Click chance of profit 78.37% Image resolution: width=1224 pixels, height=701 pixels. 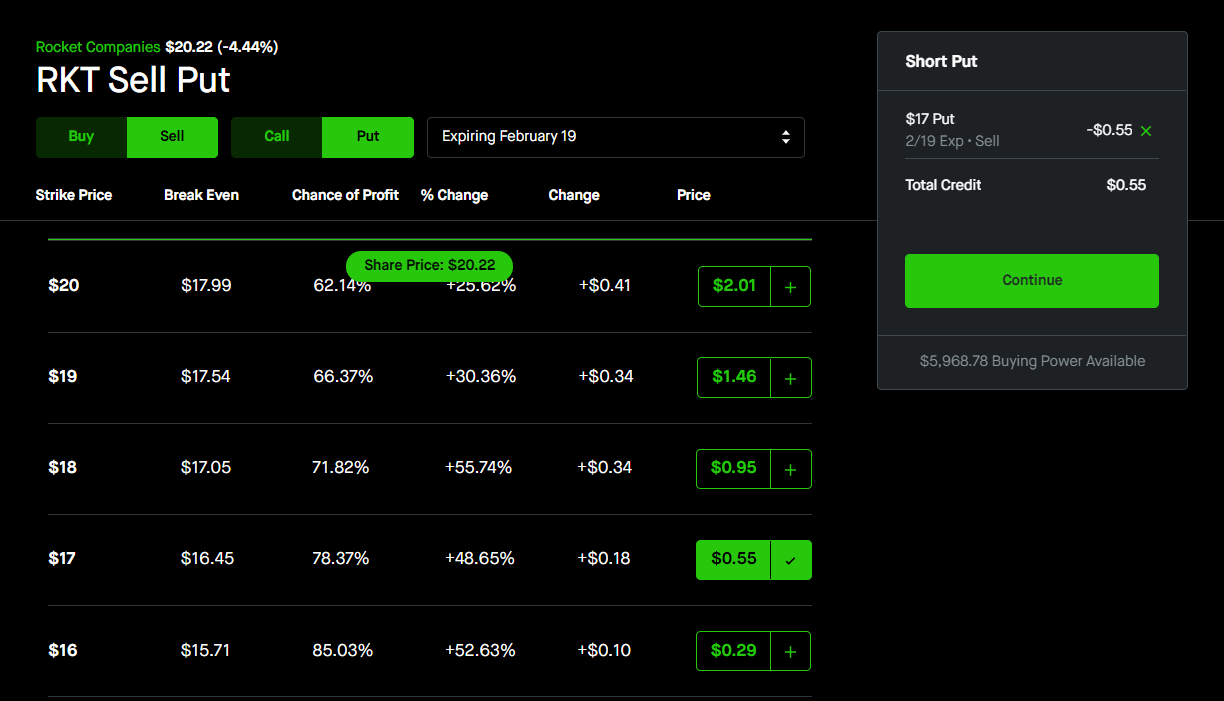341,559
